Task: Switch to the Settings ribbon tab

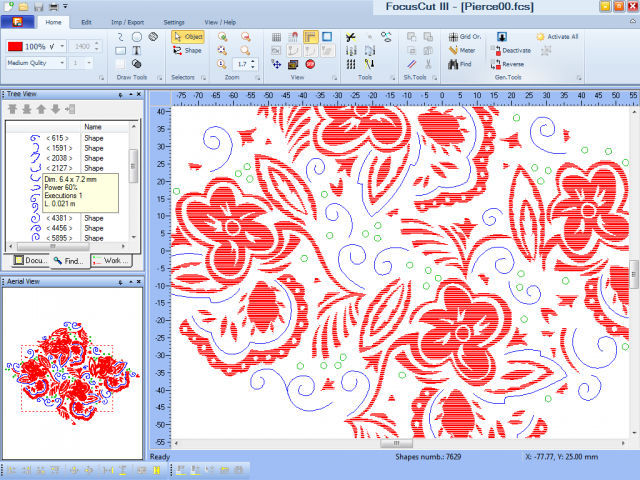Action: point(173,21)
